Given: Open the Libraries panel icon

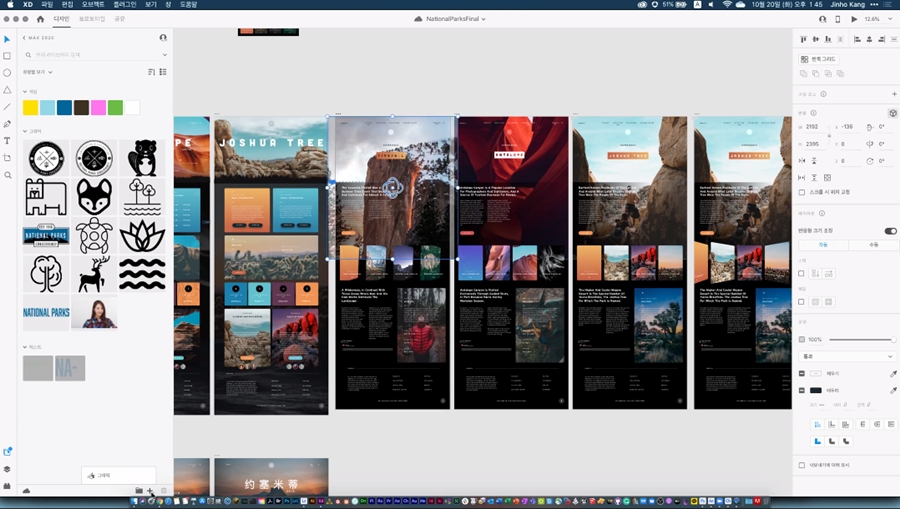Looking at the screenshot, I should [7, 452].
